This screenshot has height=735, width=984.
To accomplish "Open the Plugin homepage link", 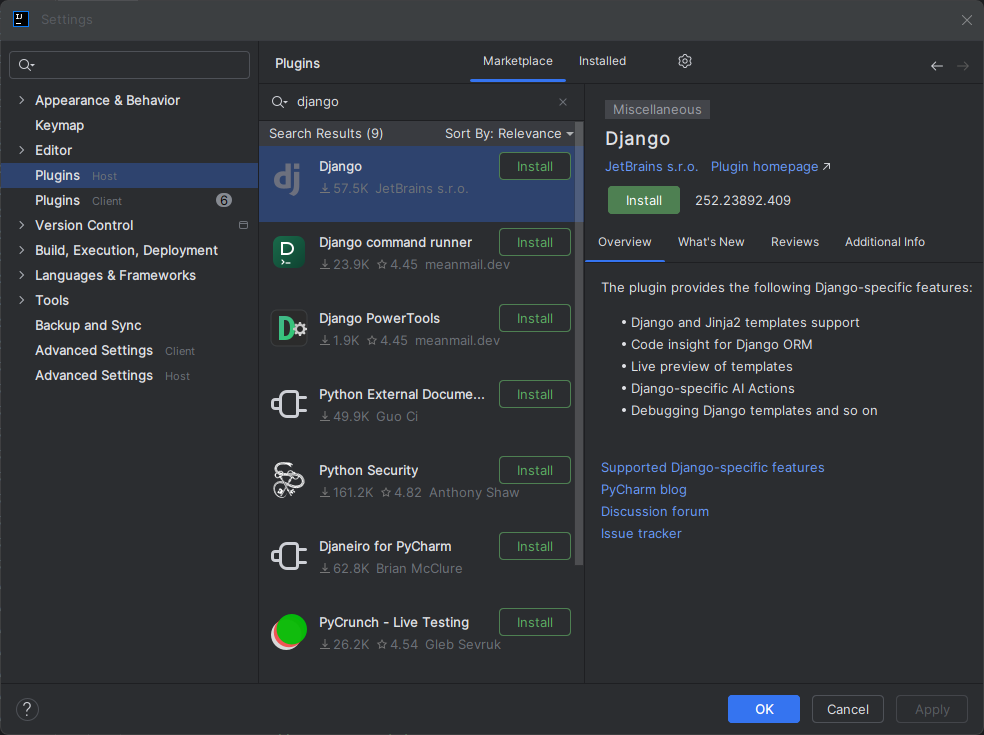I will tap(771, 166).
